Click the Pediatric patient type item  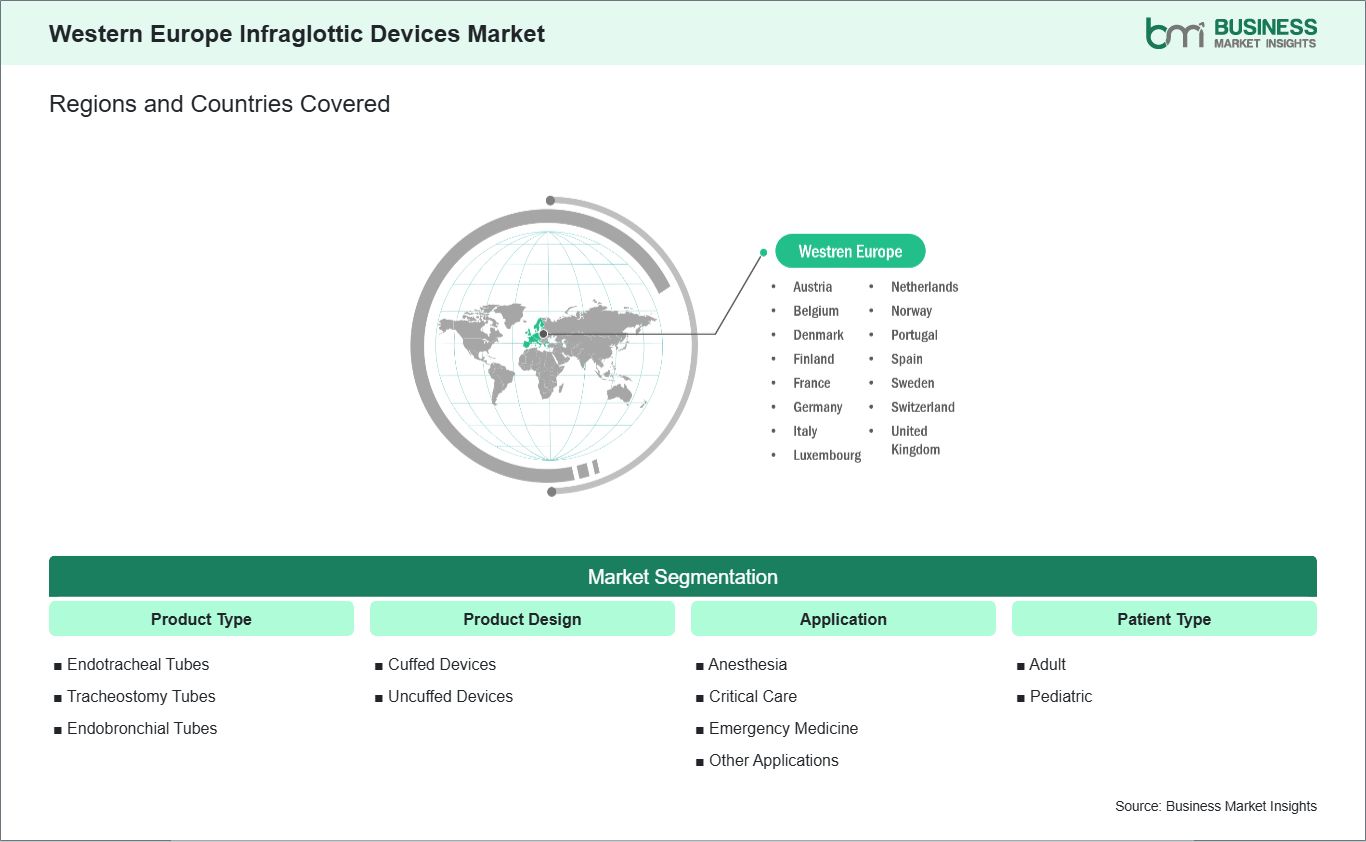(1061, 696)
